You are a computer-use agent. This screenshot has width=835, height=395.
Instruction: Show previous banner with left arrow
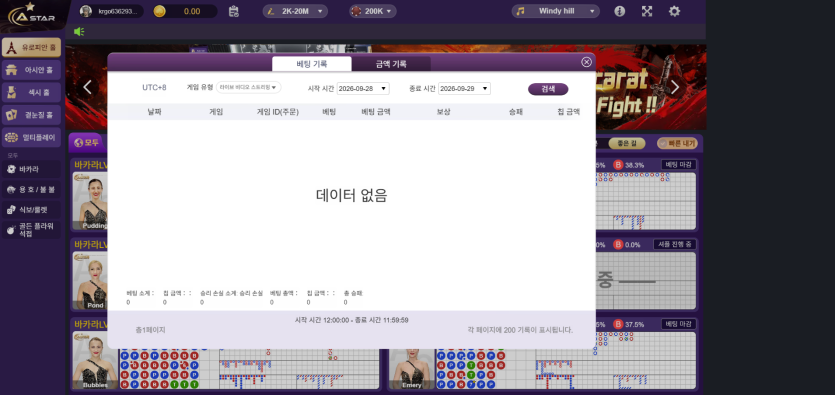[88, 87]
